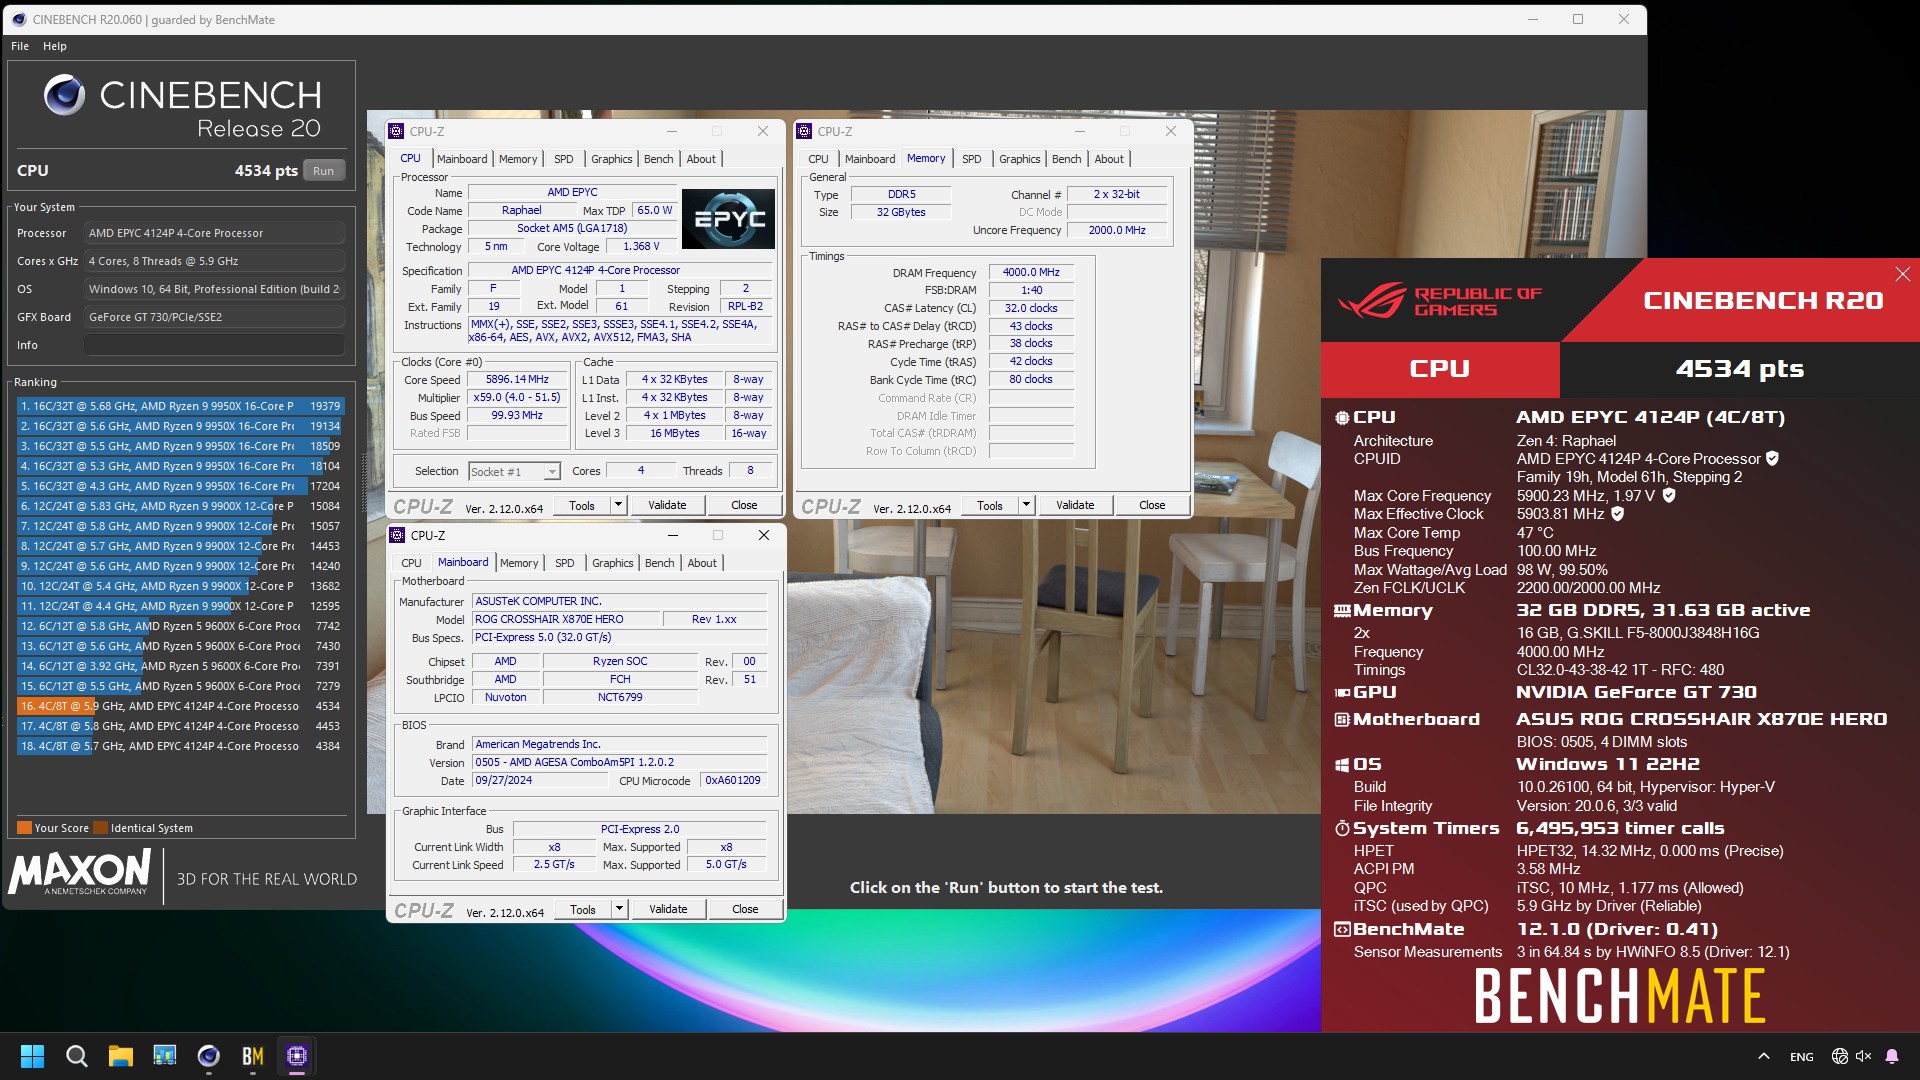Switch to SPD tab in CPU-Z Memory window
Image resolution: width=1920 pixels, height=1080 pixels.
[971, 159]
